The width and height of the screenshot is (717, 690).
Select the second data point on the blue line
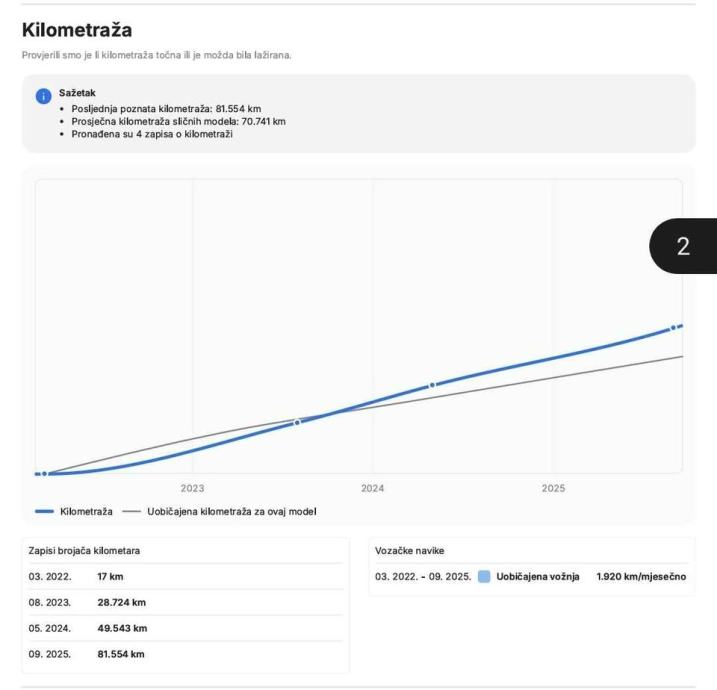(x=297, y=422)
